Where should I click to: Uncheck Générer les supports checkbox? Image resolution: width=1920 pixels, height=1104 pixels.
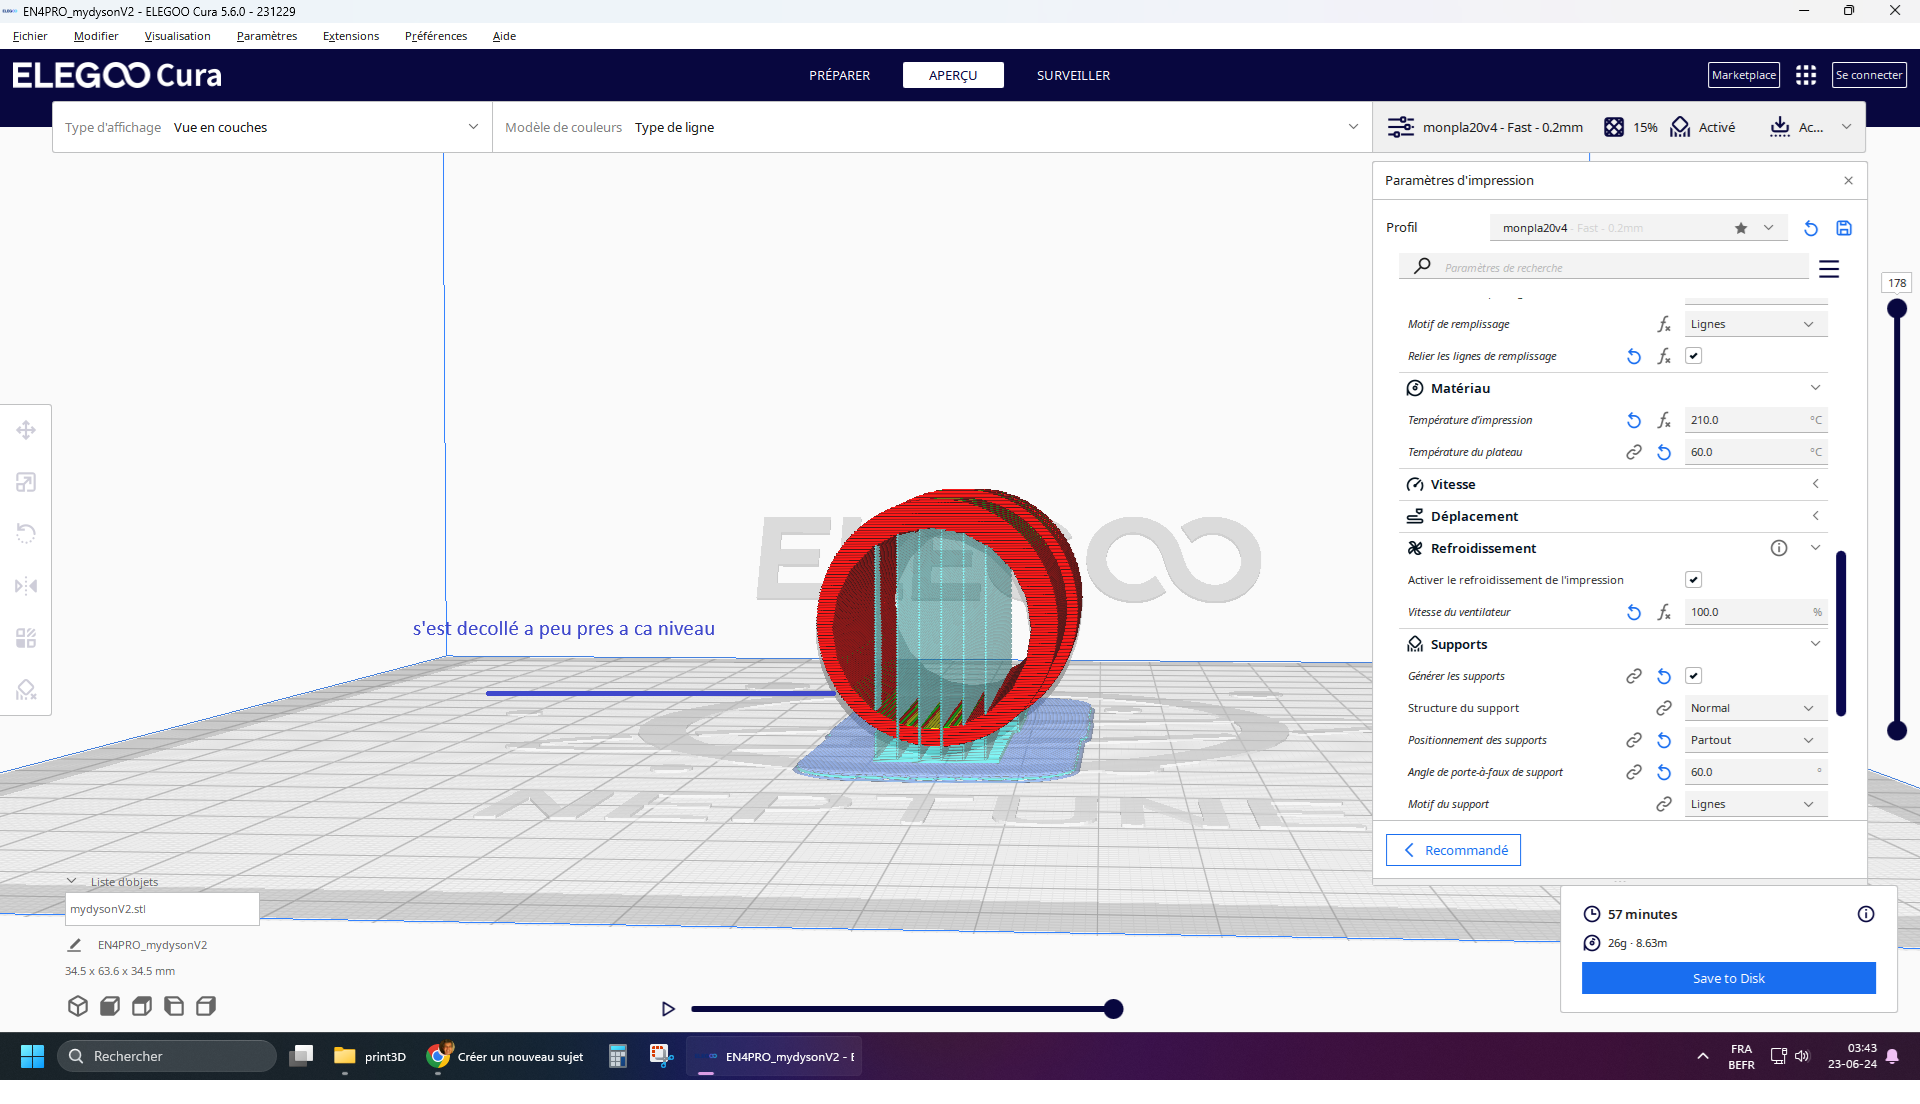pyautogui.click(x=1693, y=676)
